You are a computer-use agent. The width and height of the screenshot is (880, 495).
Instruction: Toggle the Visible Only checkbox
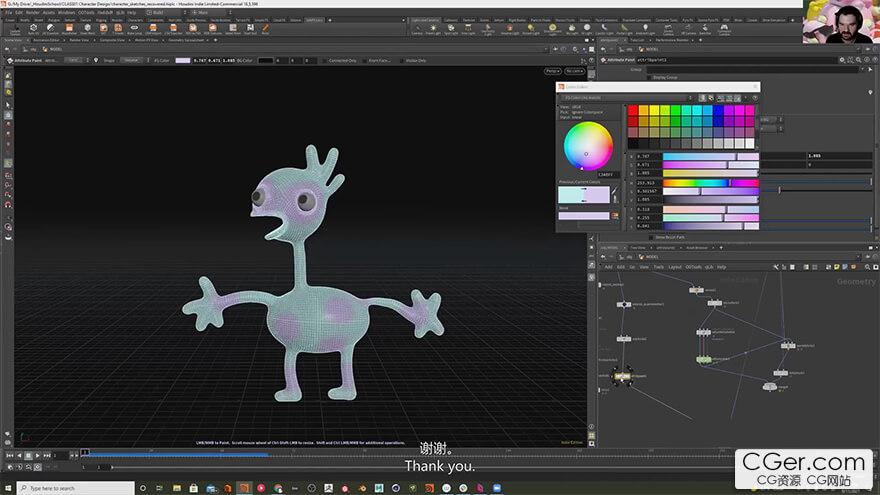(x=402, y=60)
